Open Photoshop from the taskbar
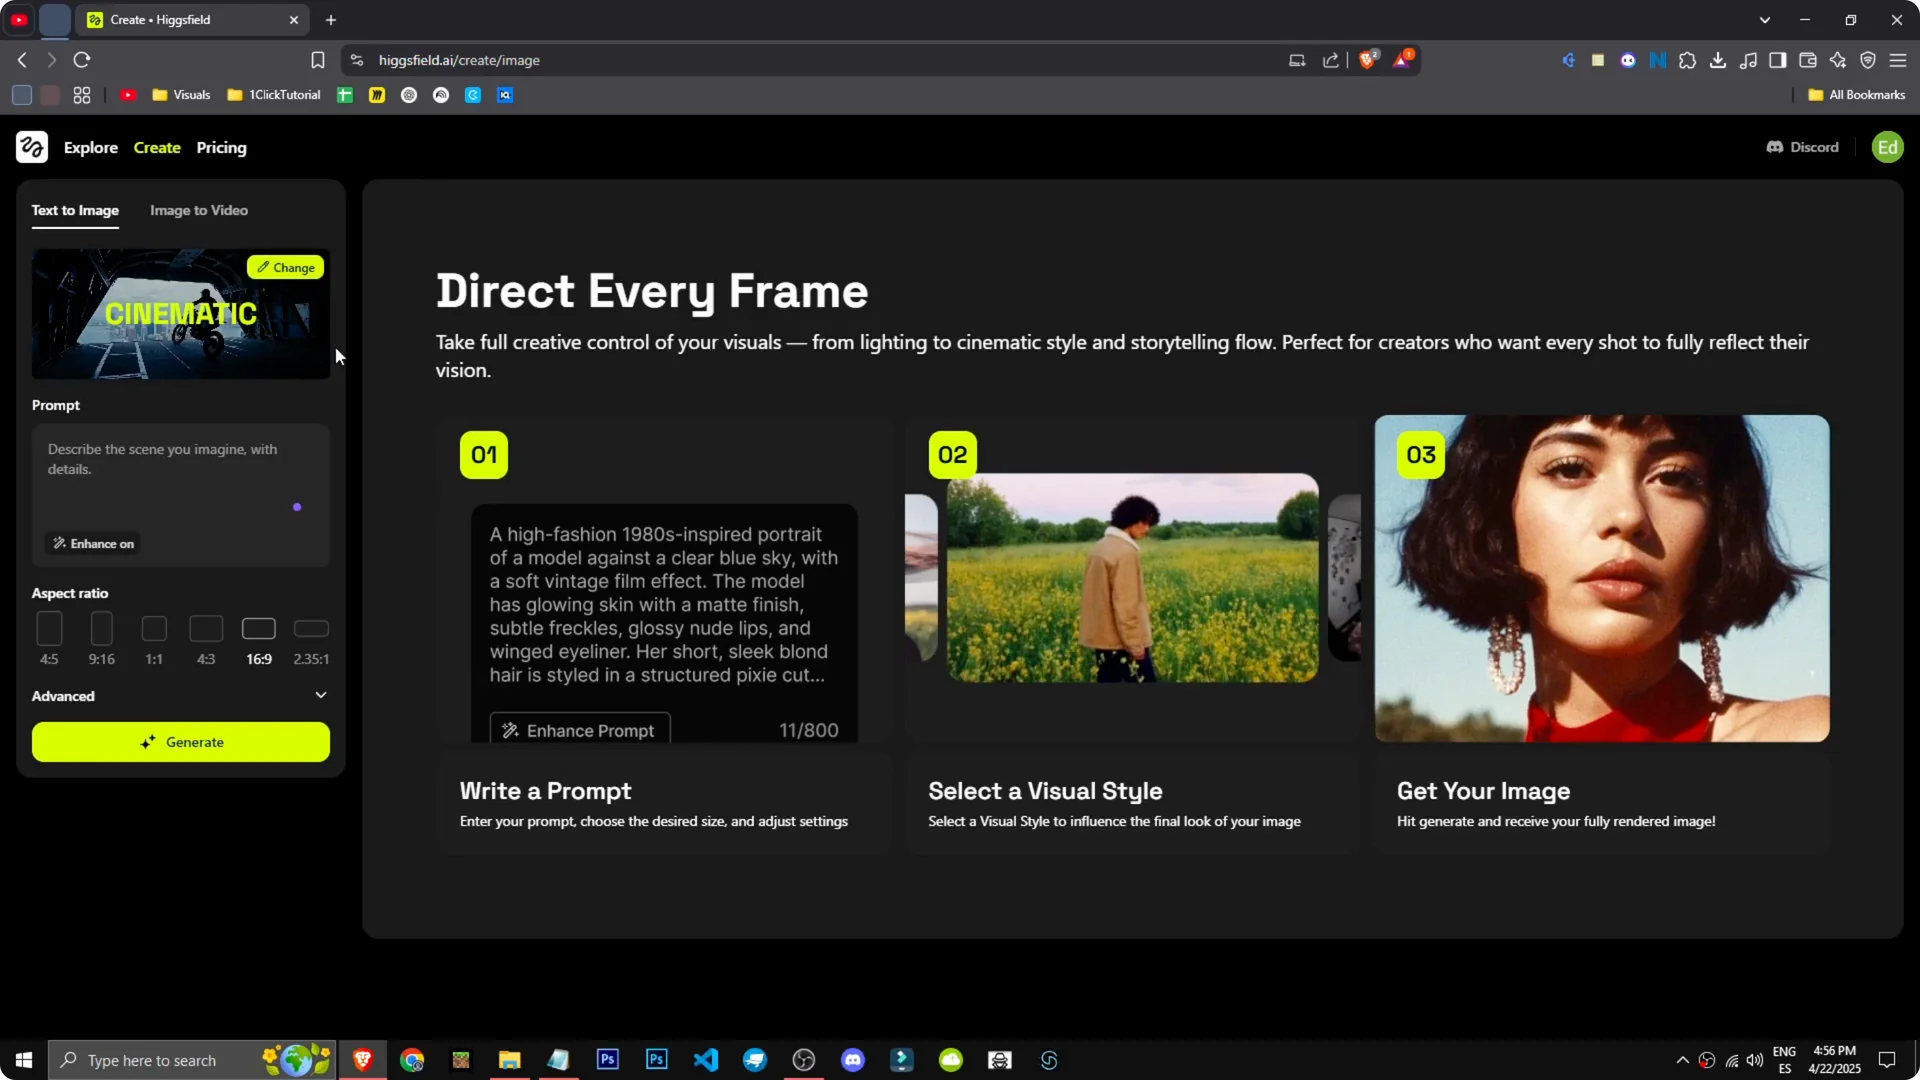Image resolution: width=1920 pixels, height=1080 pixels. tap(607, 1059)
